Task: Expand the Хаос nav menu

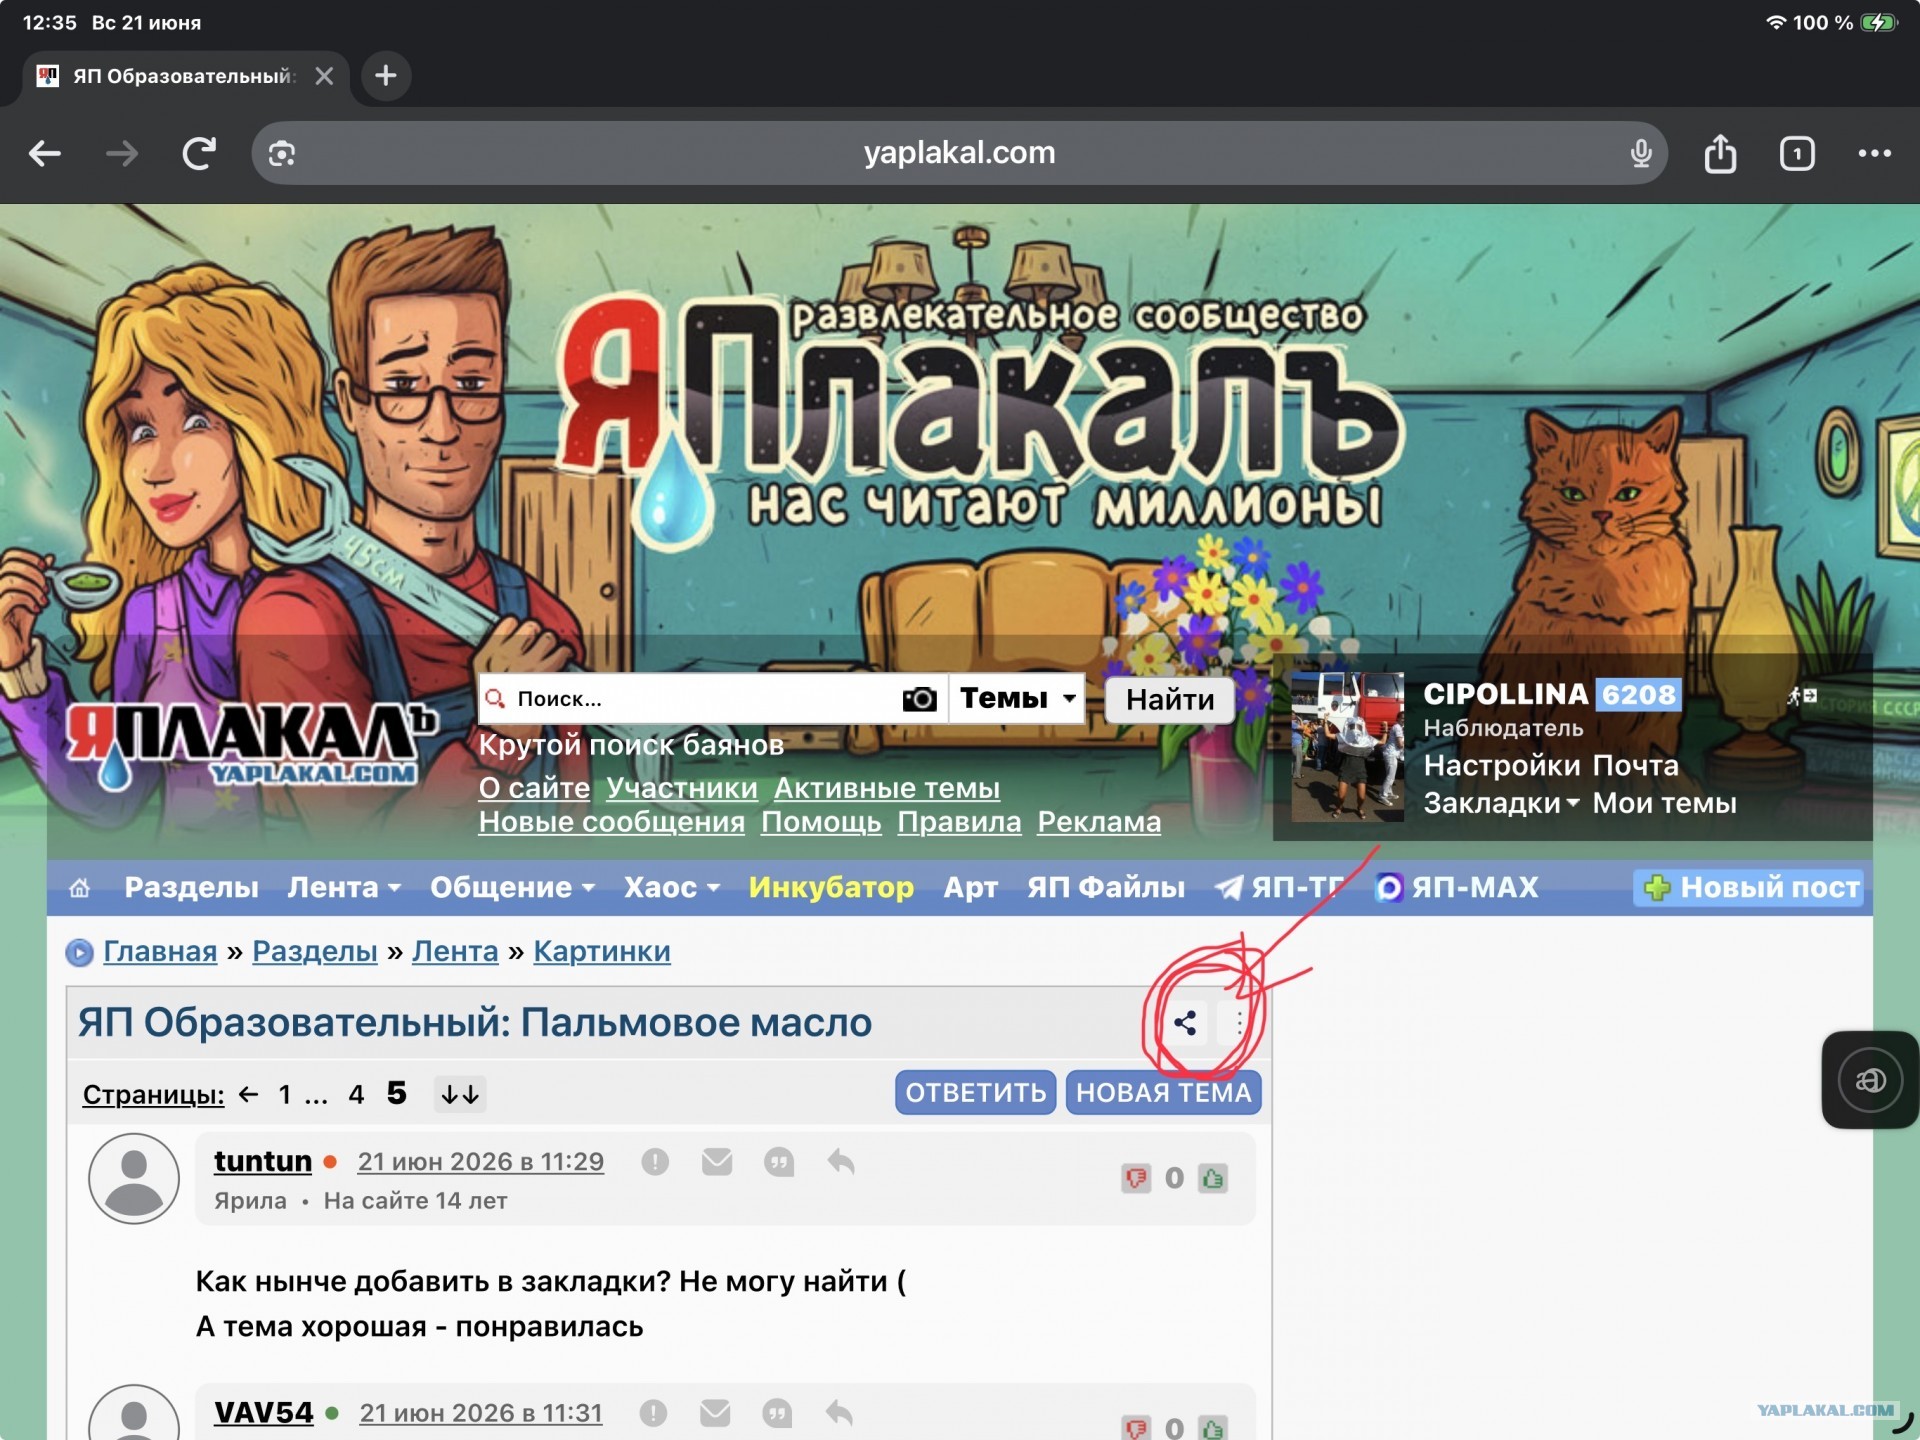Action: (671, 887)
